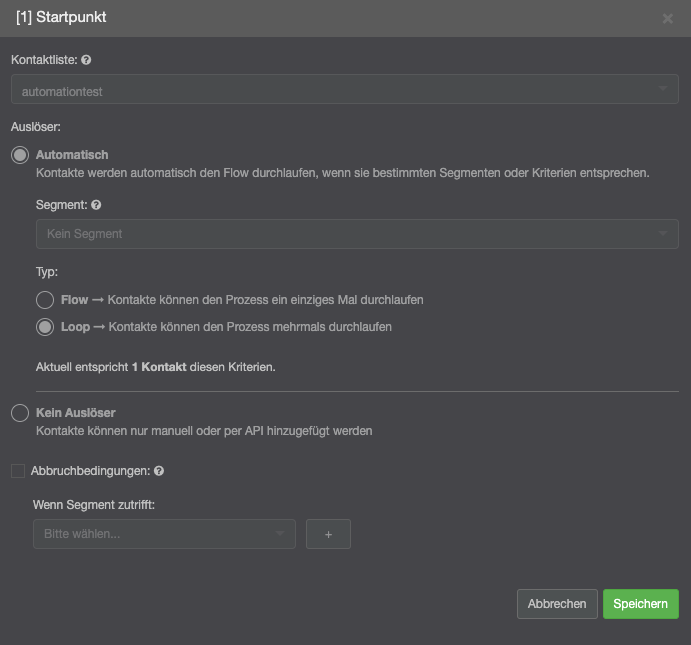Close the Startpunkt dialog with X
The height and width of the screenshot is (645, 691).
(668, 18)
